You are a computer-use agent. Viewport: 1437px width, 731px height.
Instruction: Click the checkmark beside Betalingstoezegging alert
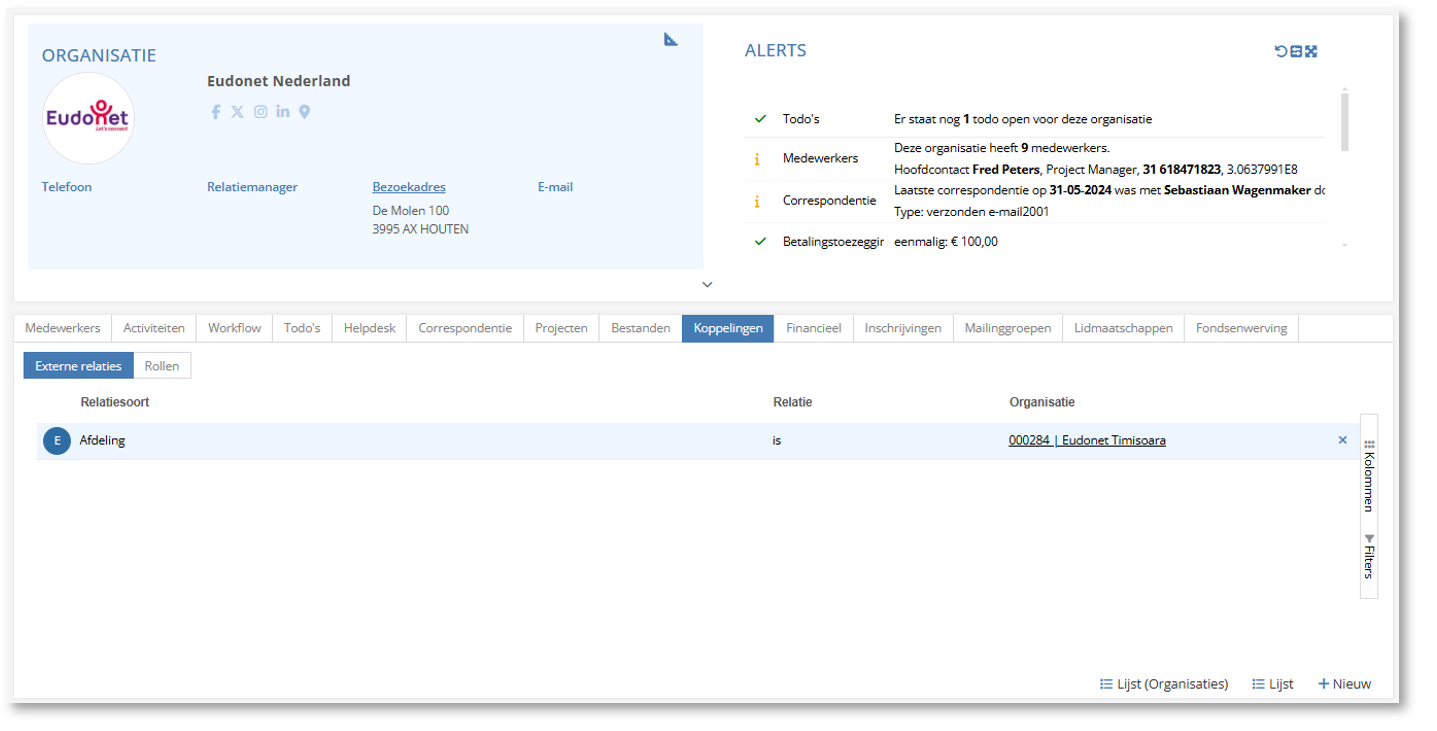[760, 241]
